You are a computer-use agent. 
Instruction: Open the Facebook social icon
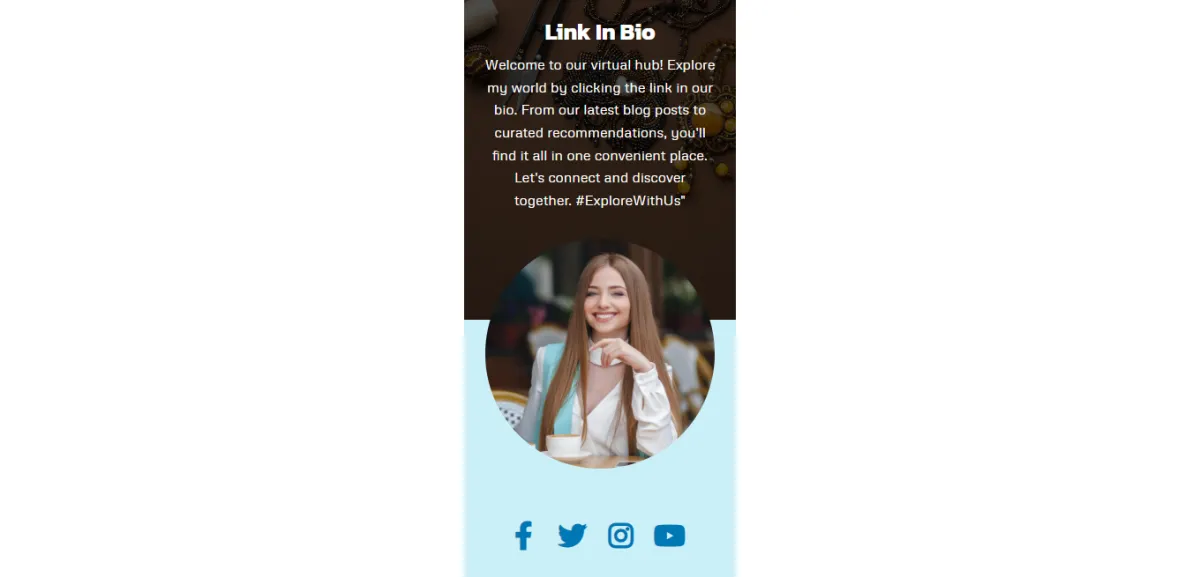pyautogui.click(x=523, y=536)
